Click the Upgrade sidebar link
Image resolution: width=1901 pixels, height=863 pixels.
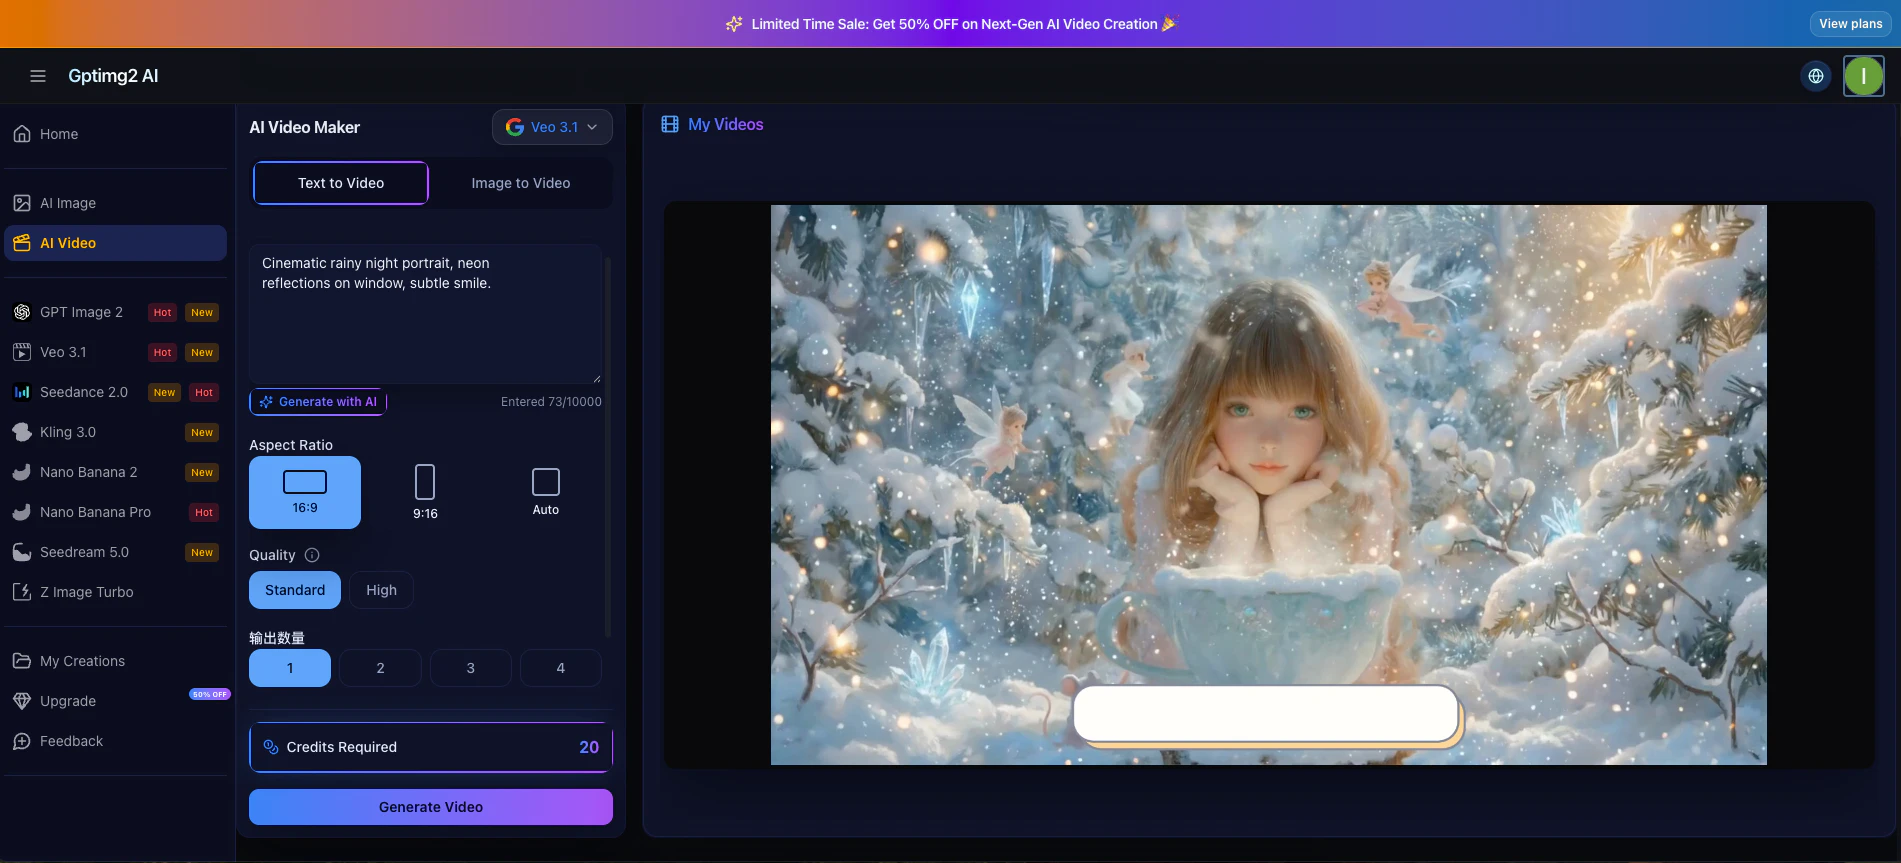(115, 701)
